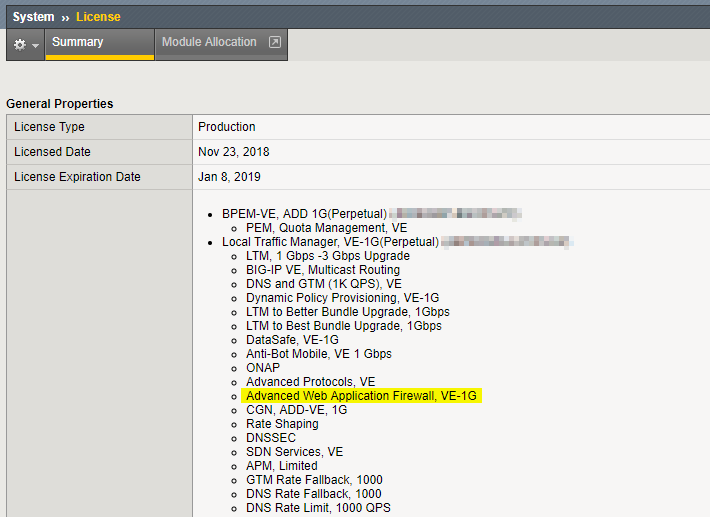Click the Nov 23, 2018 licensed date

click(234, 152)
